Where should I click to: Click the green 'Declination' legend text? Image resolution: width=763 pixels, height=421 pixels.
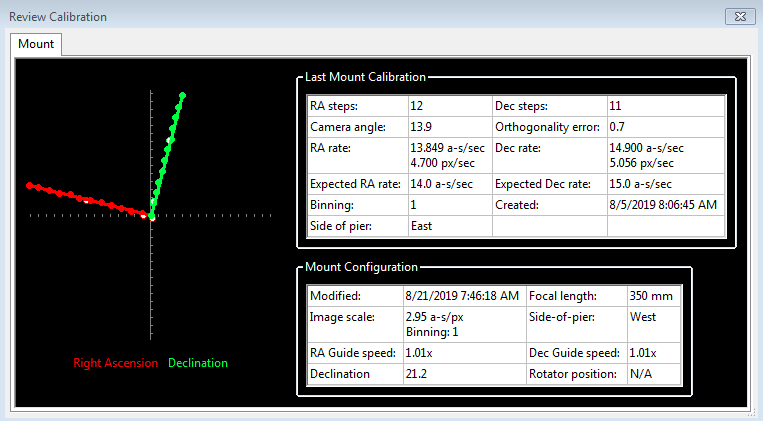point(198,363)
